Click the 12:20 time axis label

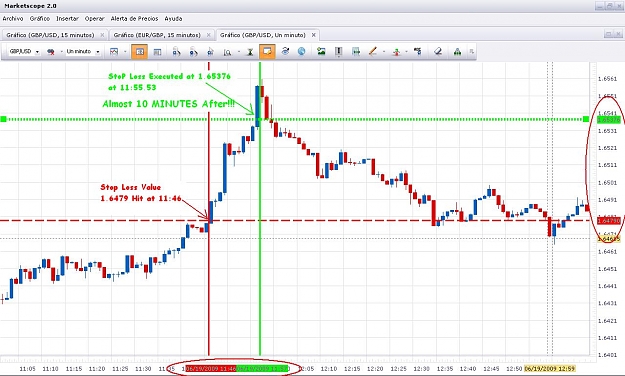click(x=375, y=369)
